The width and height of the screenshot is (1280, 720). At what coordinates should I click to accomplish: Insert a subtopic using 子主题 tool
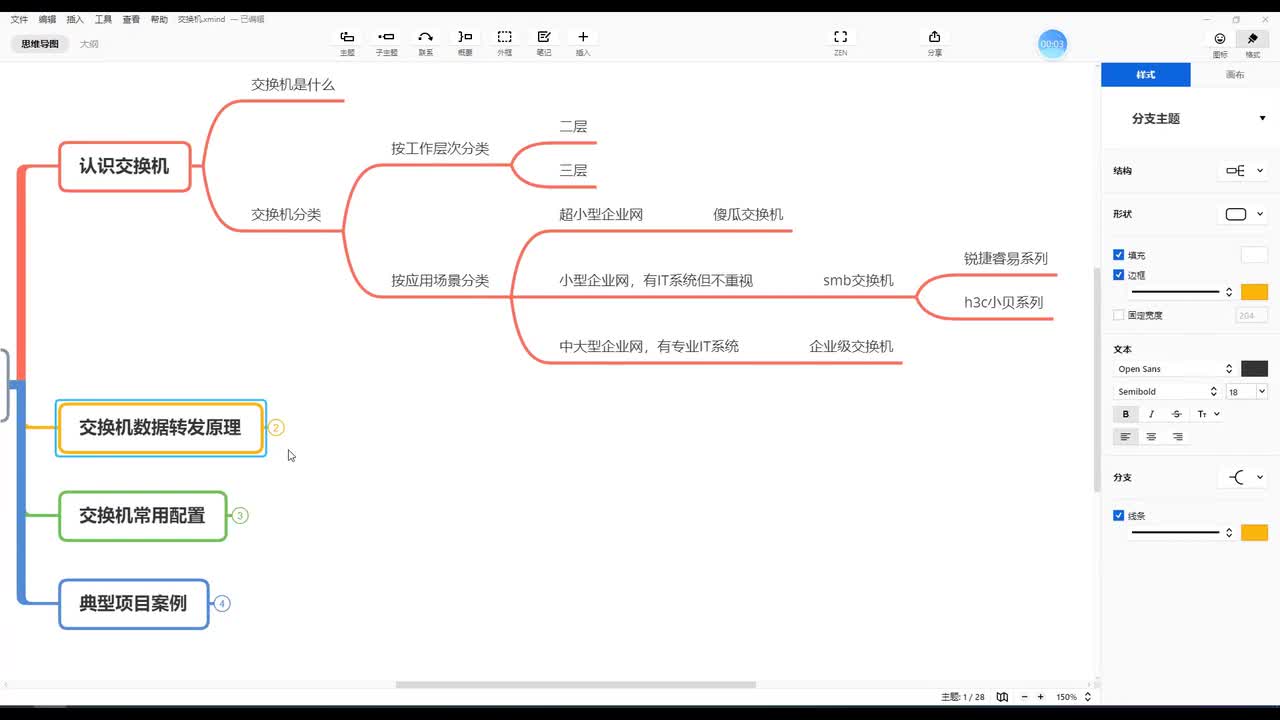(386, 41)
